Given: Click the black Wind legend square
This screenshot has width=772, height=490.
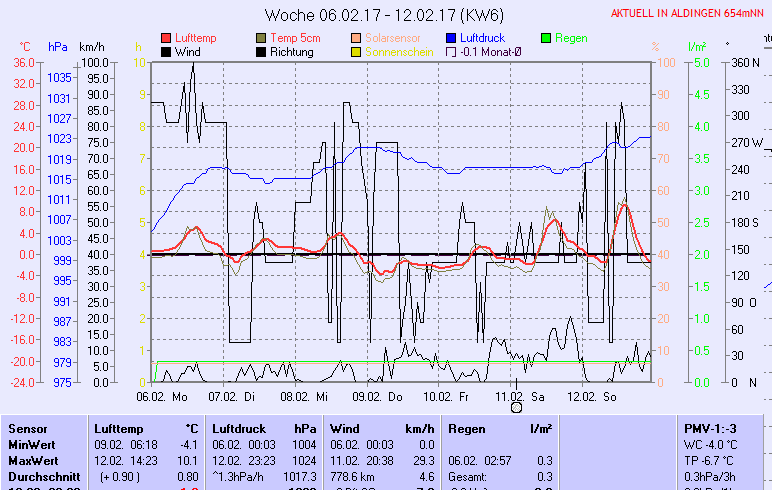Looking at the screenshot, I should point(166,52).
